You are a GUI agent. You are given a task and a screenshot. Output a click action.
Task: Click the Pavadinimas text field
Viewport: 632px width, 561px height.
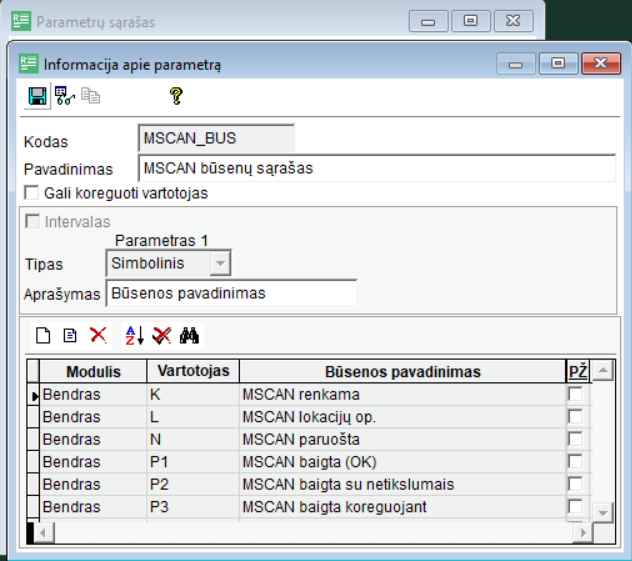[x=376, y=168]
